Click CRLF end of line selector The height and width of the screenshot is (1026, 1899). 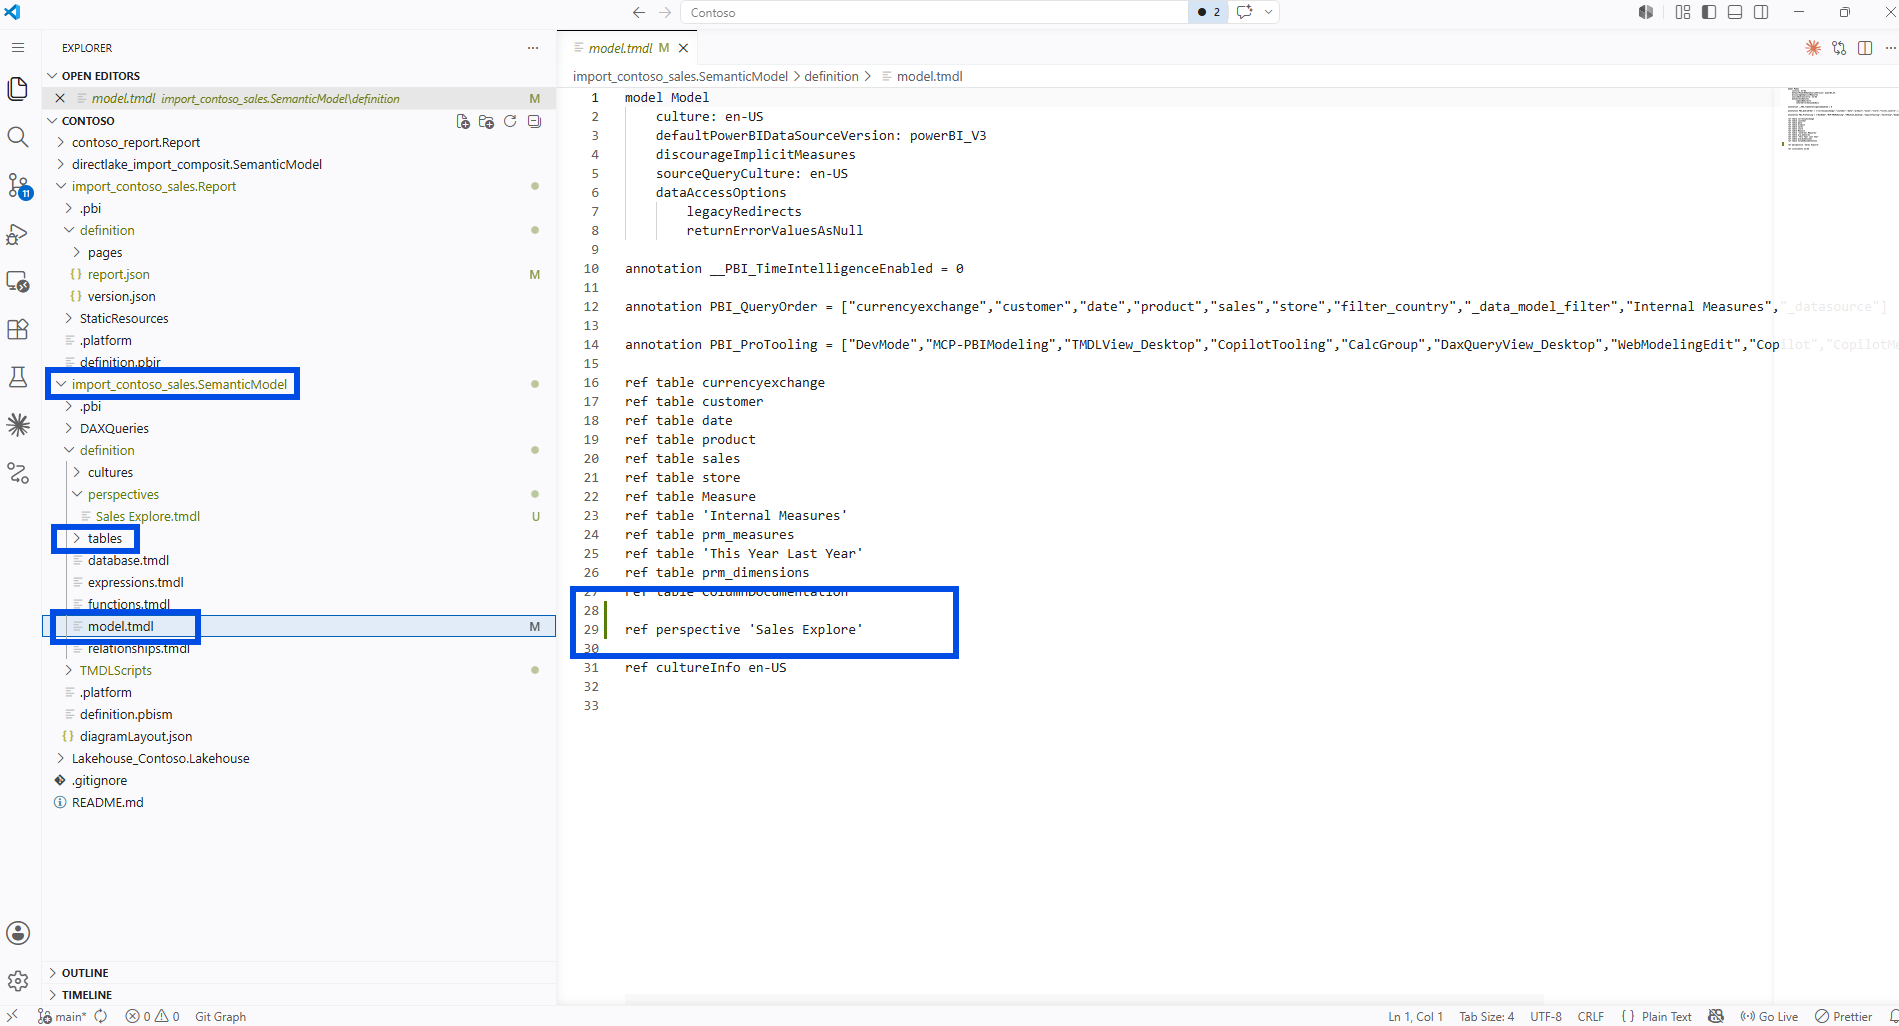tap(1590, 1016)
